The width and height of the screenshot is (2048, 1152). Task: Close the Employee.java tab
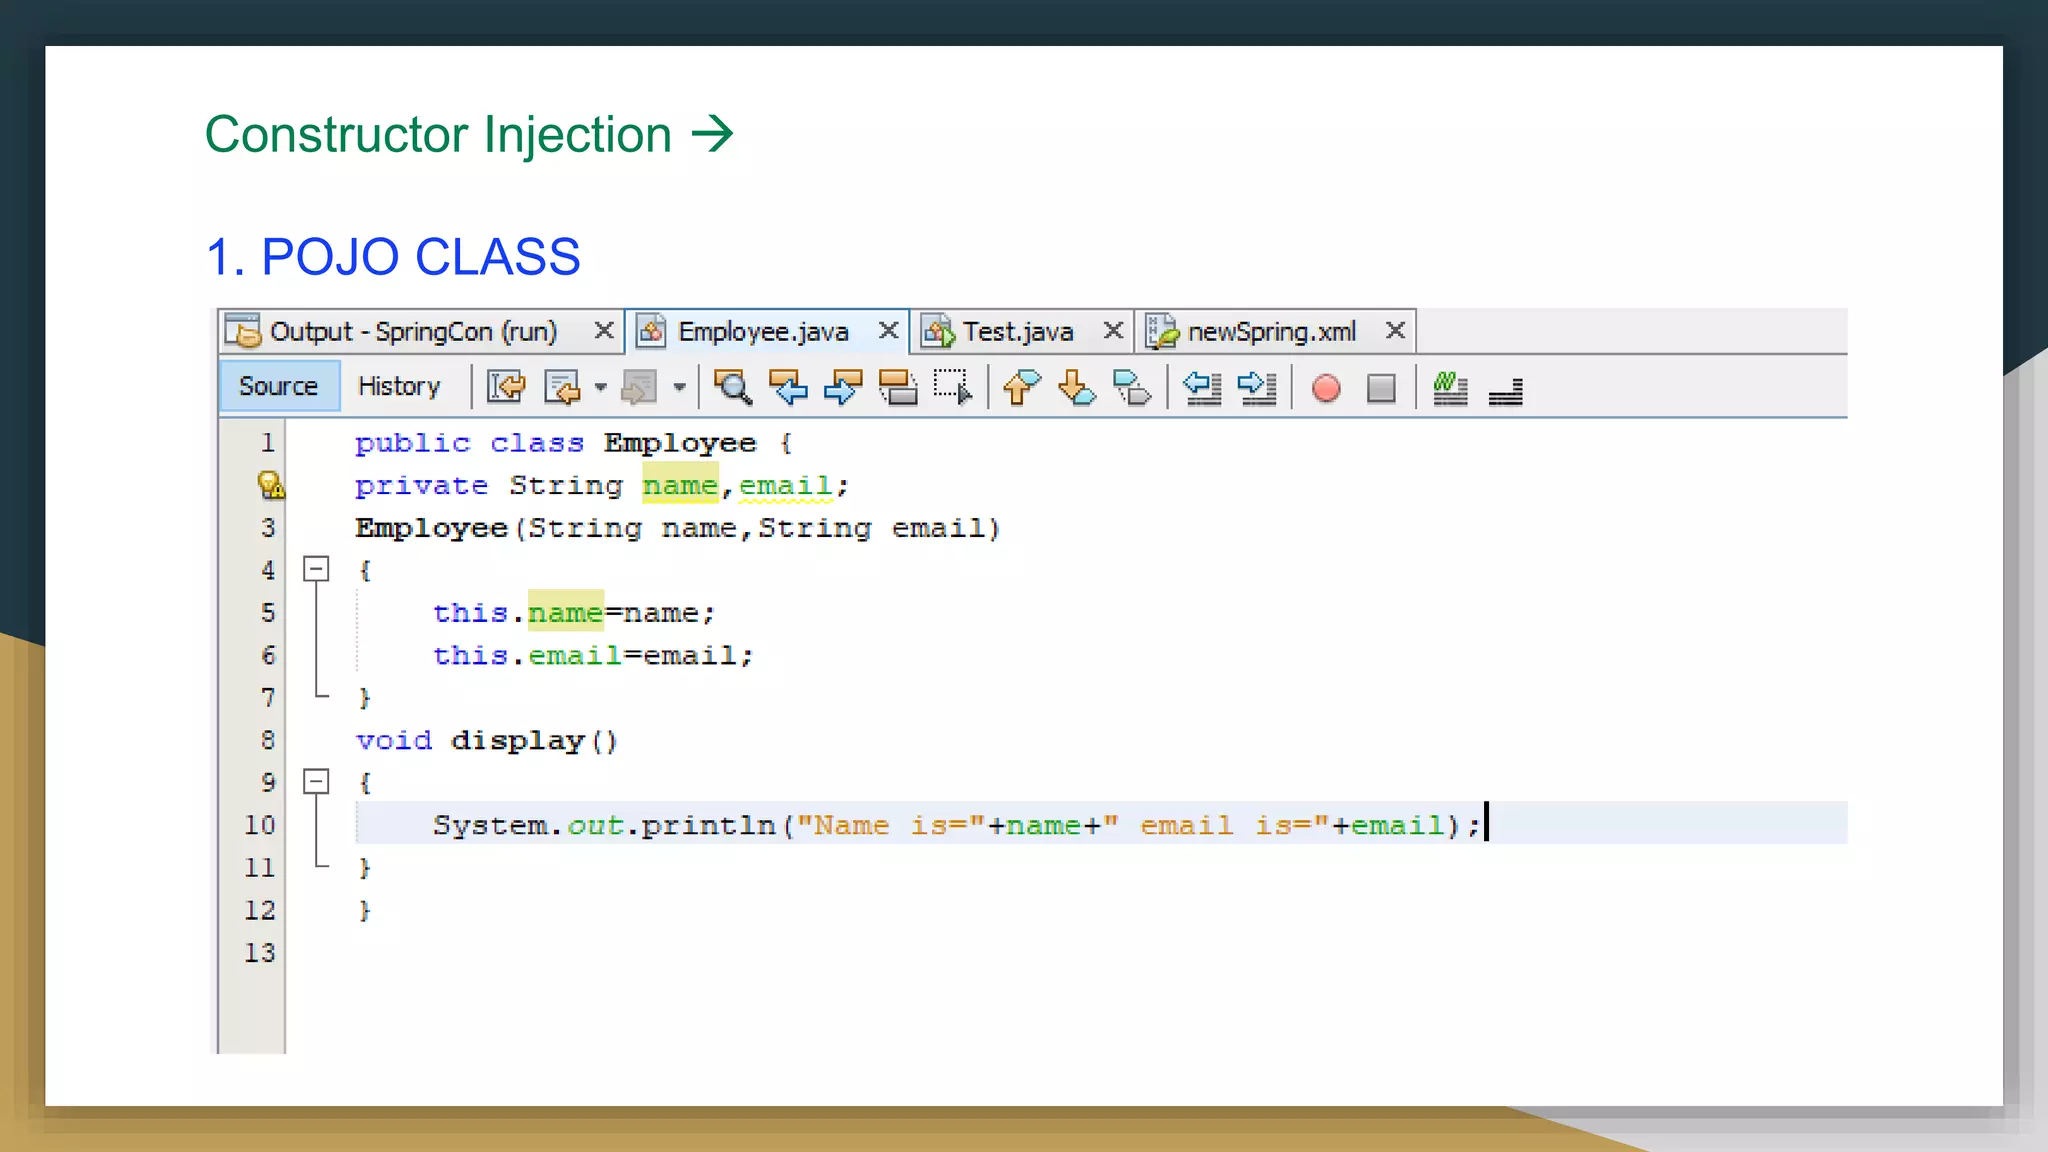(888, 330)
